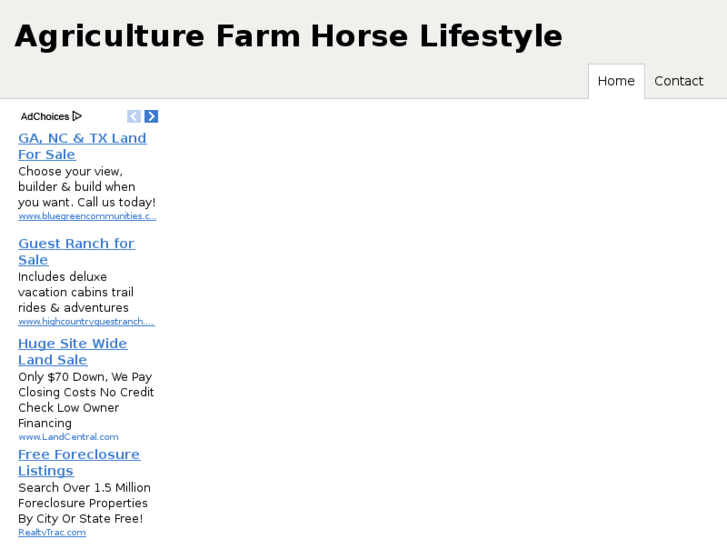The height and width of the screenshot is (545, 727).
Task: Show previous ads with left arrow
Action: pyautogui.click(x=134, y=116)
